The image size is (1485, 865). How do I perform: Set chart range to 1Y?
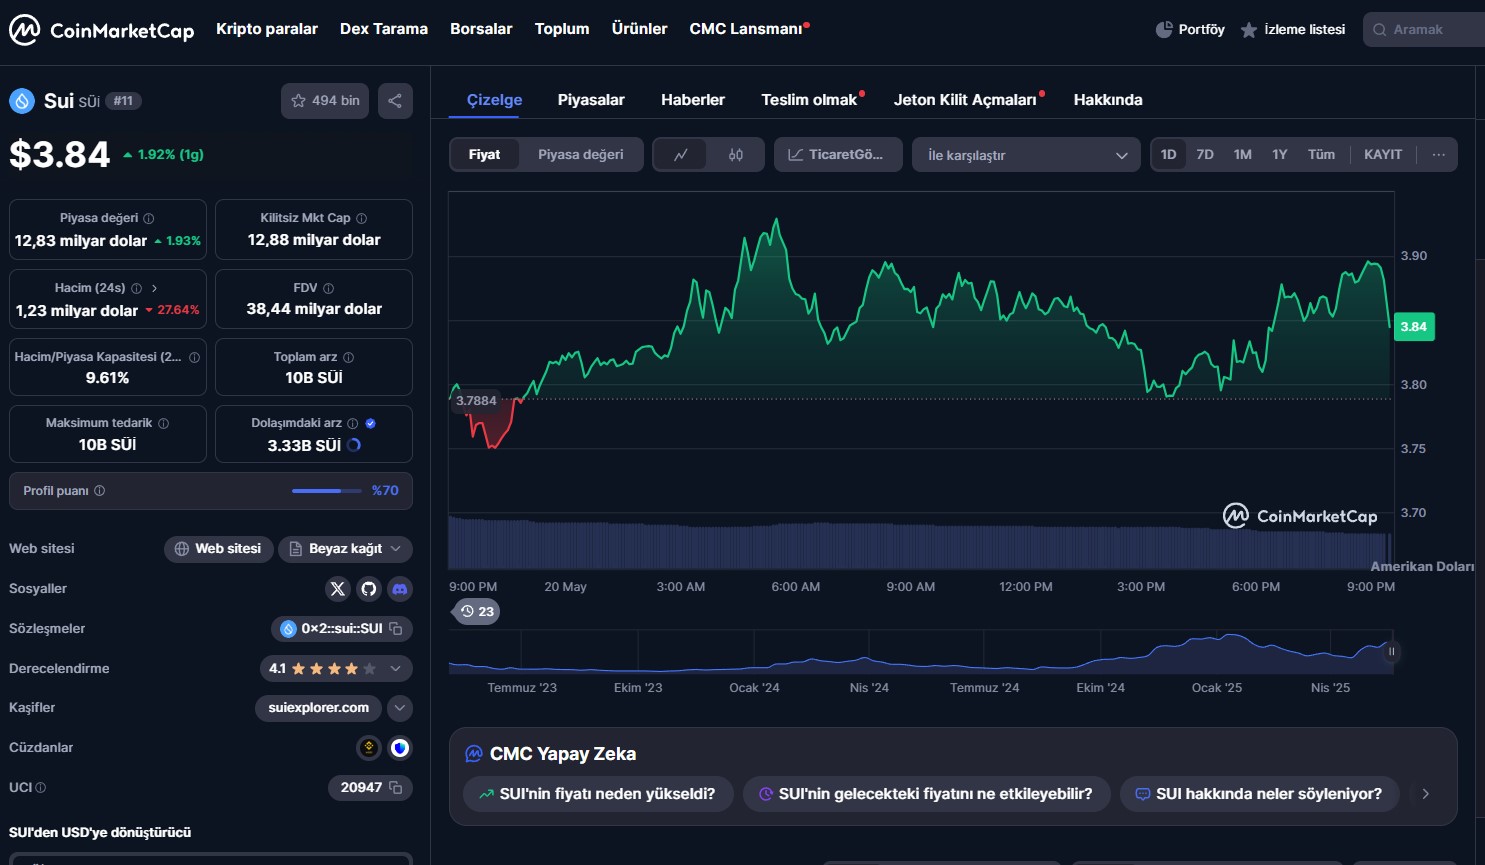point(1280,155)
